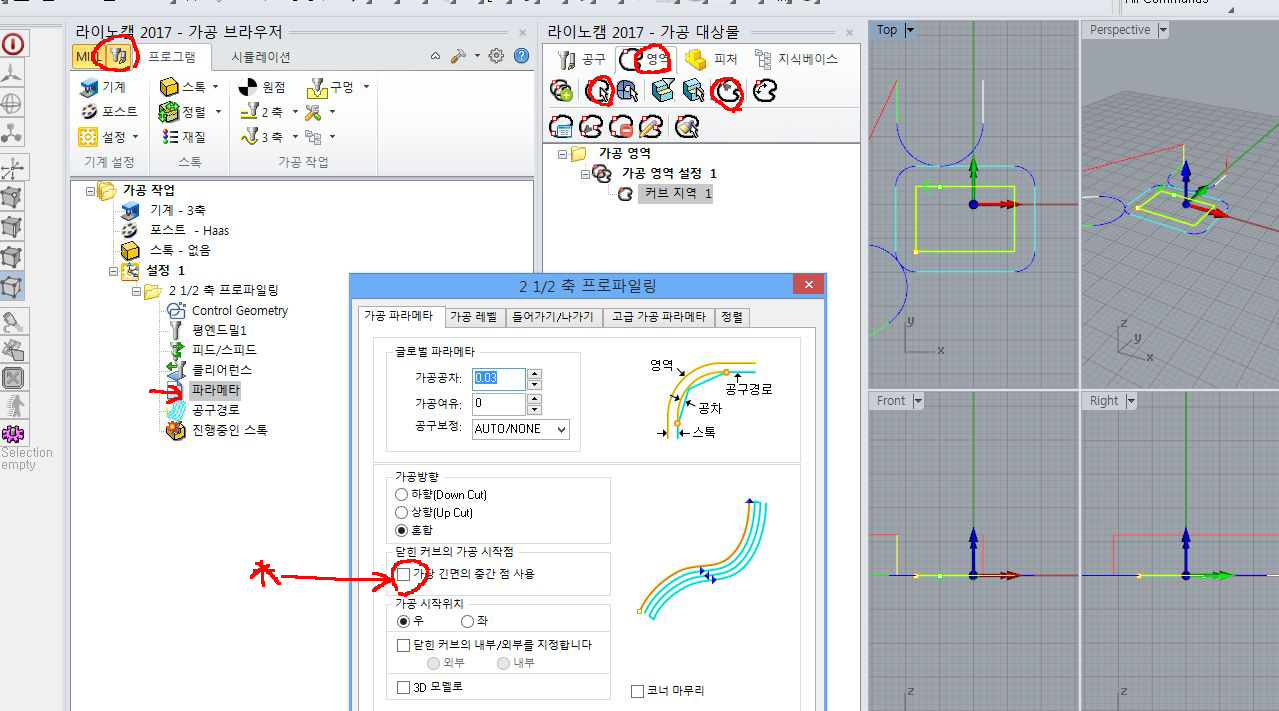Image resolution: width=1279 pixels, height=711 pixels.
Task: Select the 공구경로 toolpath tree item
Action: [215, 410]
